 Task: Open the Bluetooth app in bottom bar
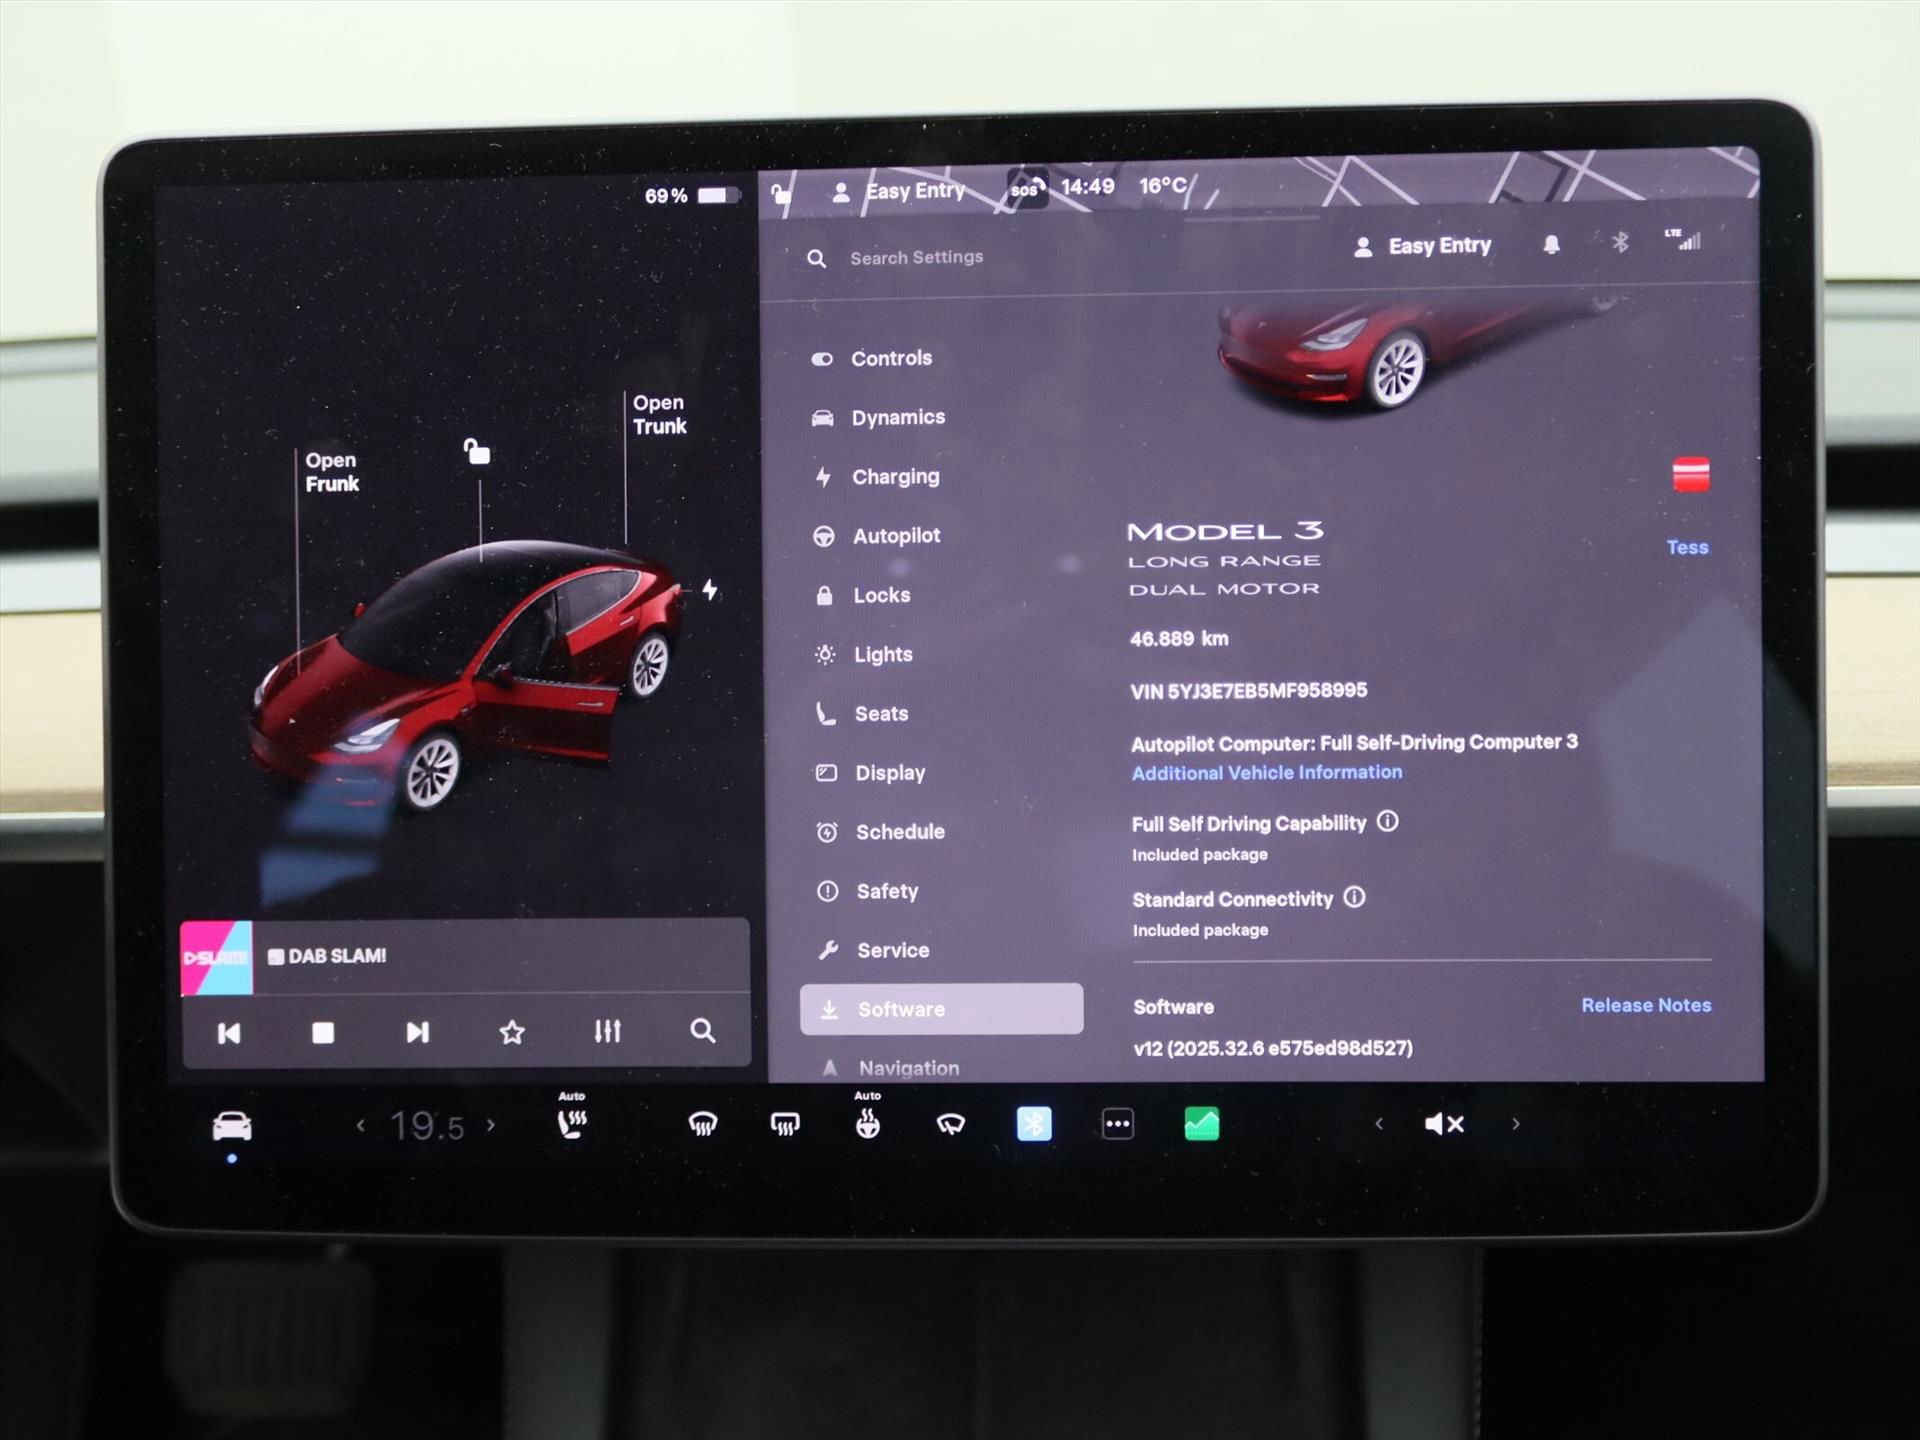coord(1034,1124)
